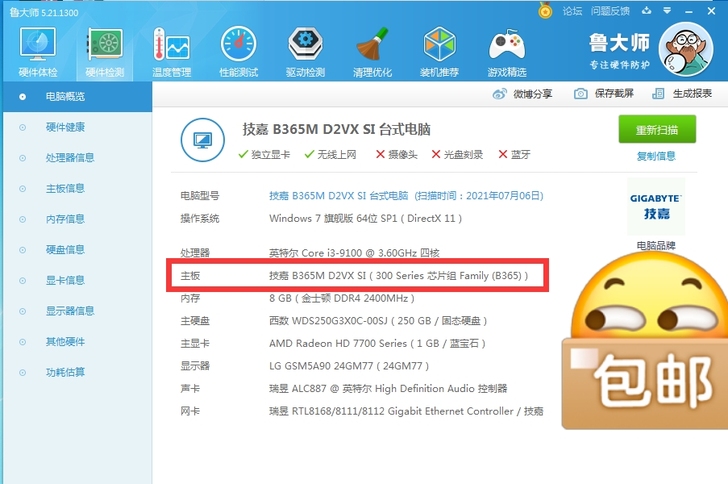Click the 技嘉 B365M D2VX SI 台式电脑 heading
The height and width of the screenshot is (484, 728).
[x=337, y=129]
